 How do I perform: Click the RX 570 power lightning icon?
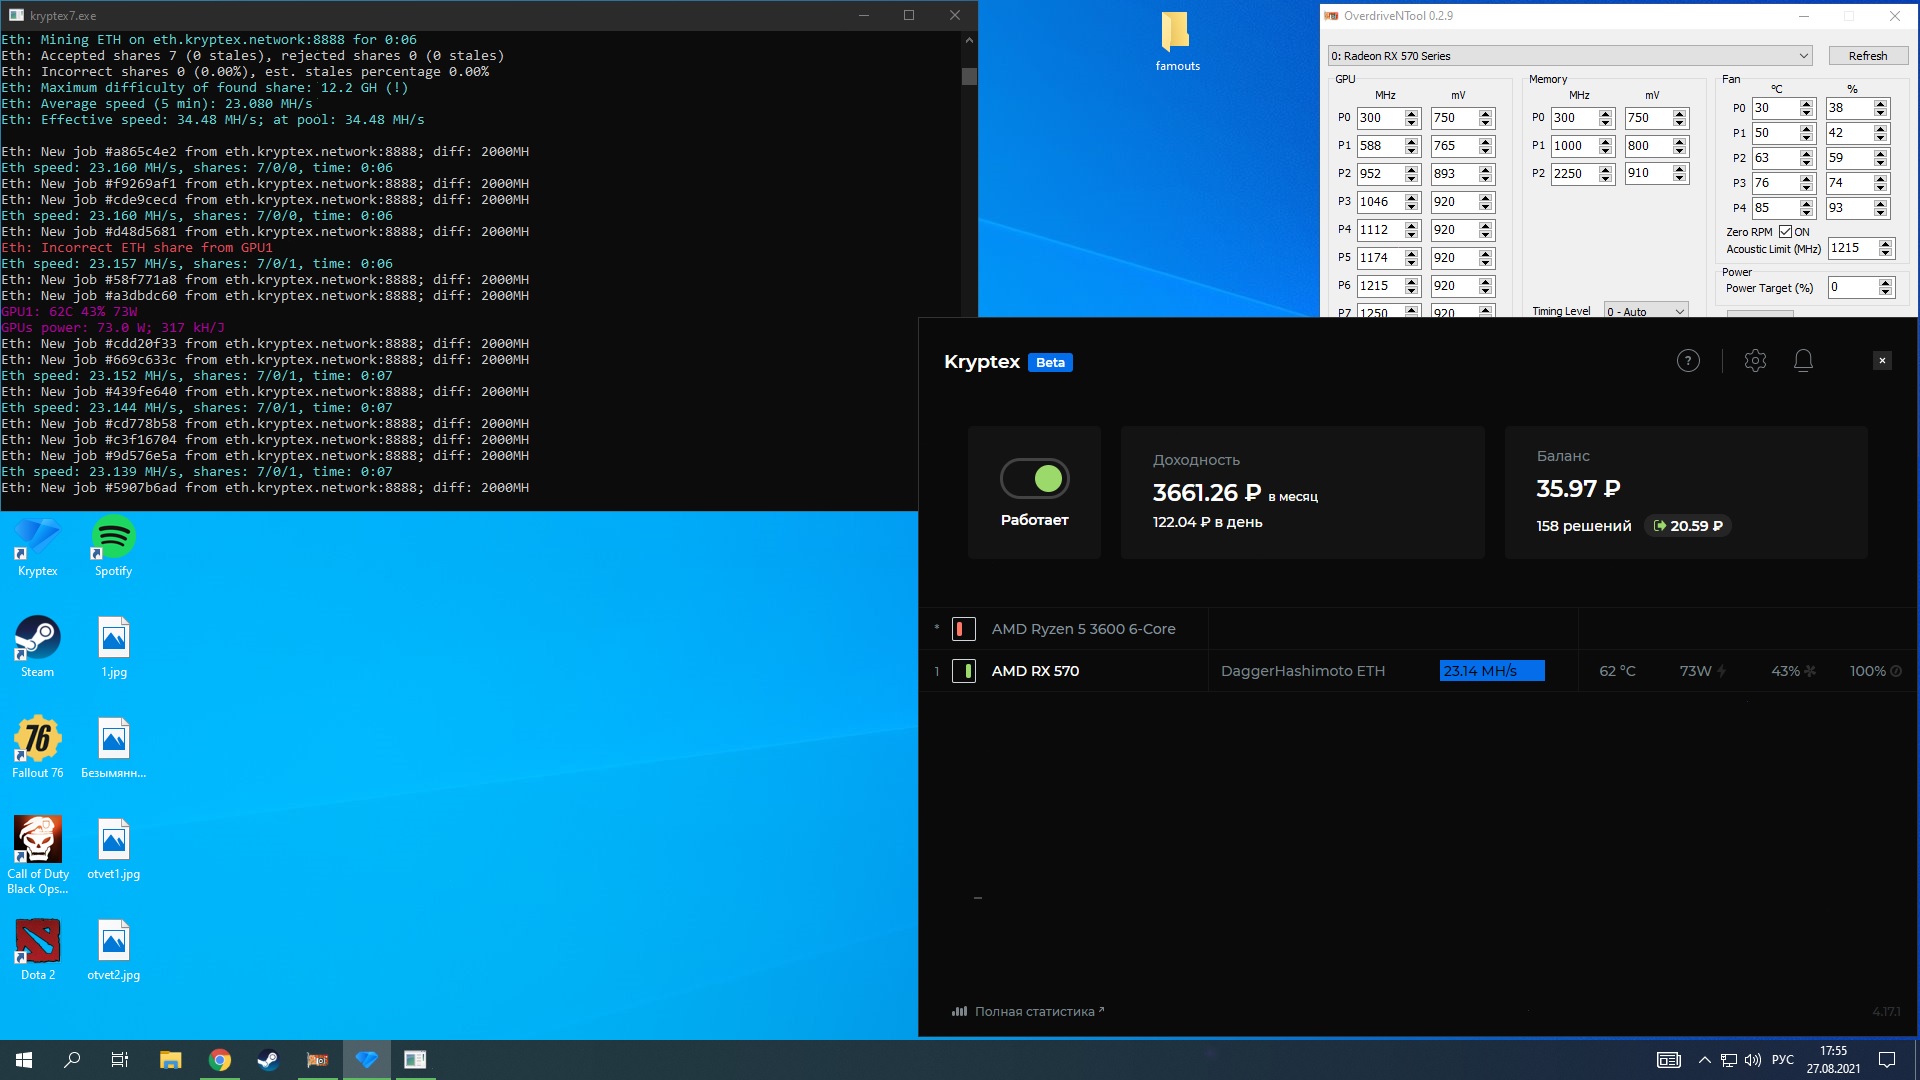pos(1721,671)
